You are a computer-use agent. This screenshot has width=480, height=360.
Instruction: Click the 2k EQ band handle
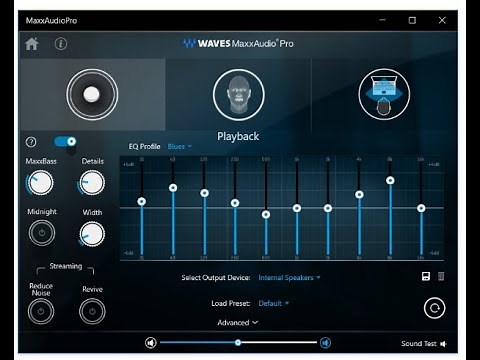point(328,208)
